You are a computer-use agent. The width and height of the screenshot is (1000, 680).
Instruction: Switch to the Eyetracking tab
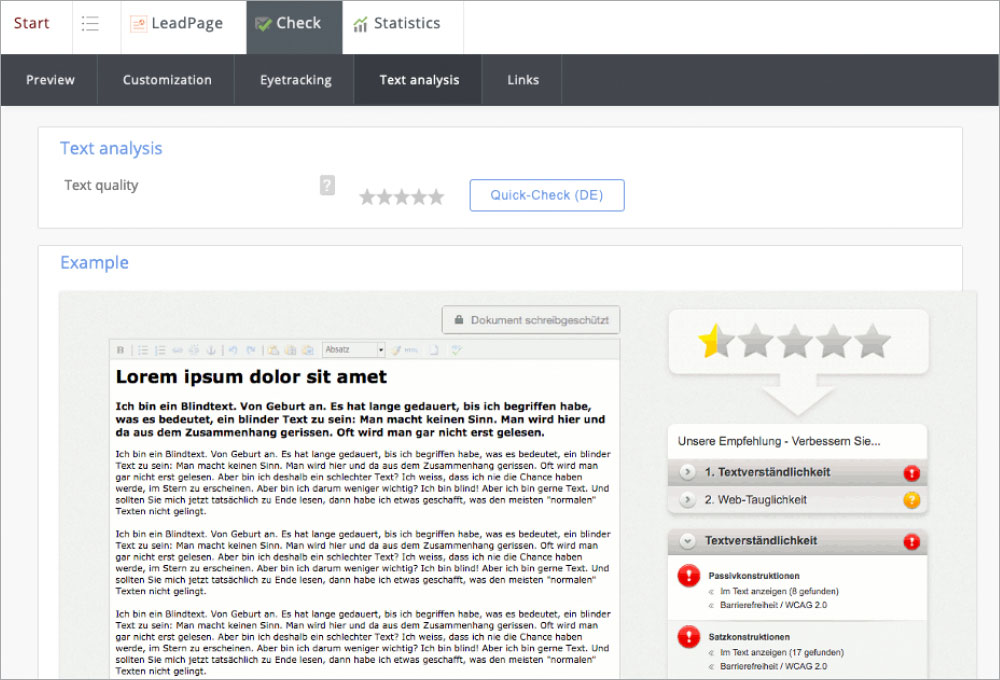pyautogui.click(x=295, y=80)
